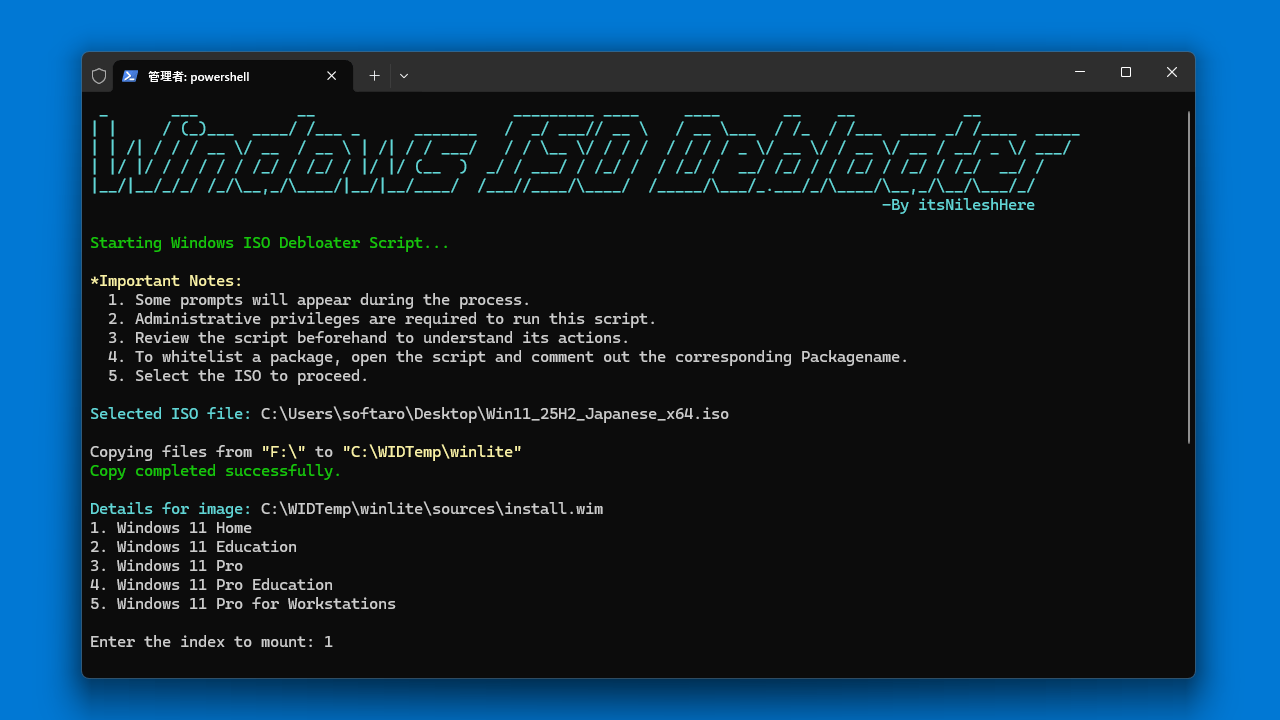The height and width of the screenshot is (720, 1280).
Task: Close the powershell tab with its X
Action: point(331,75)
